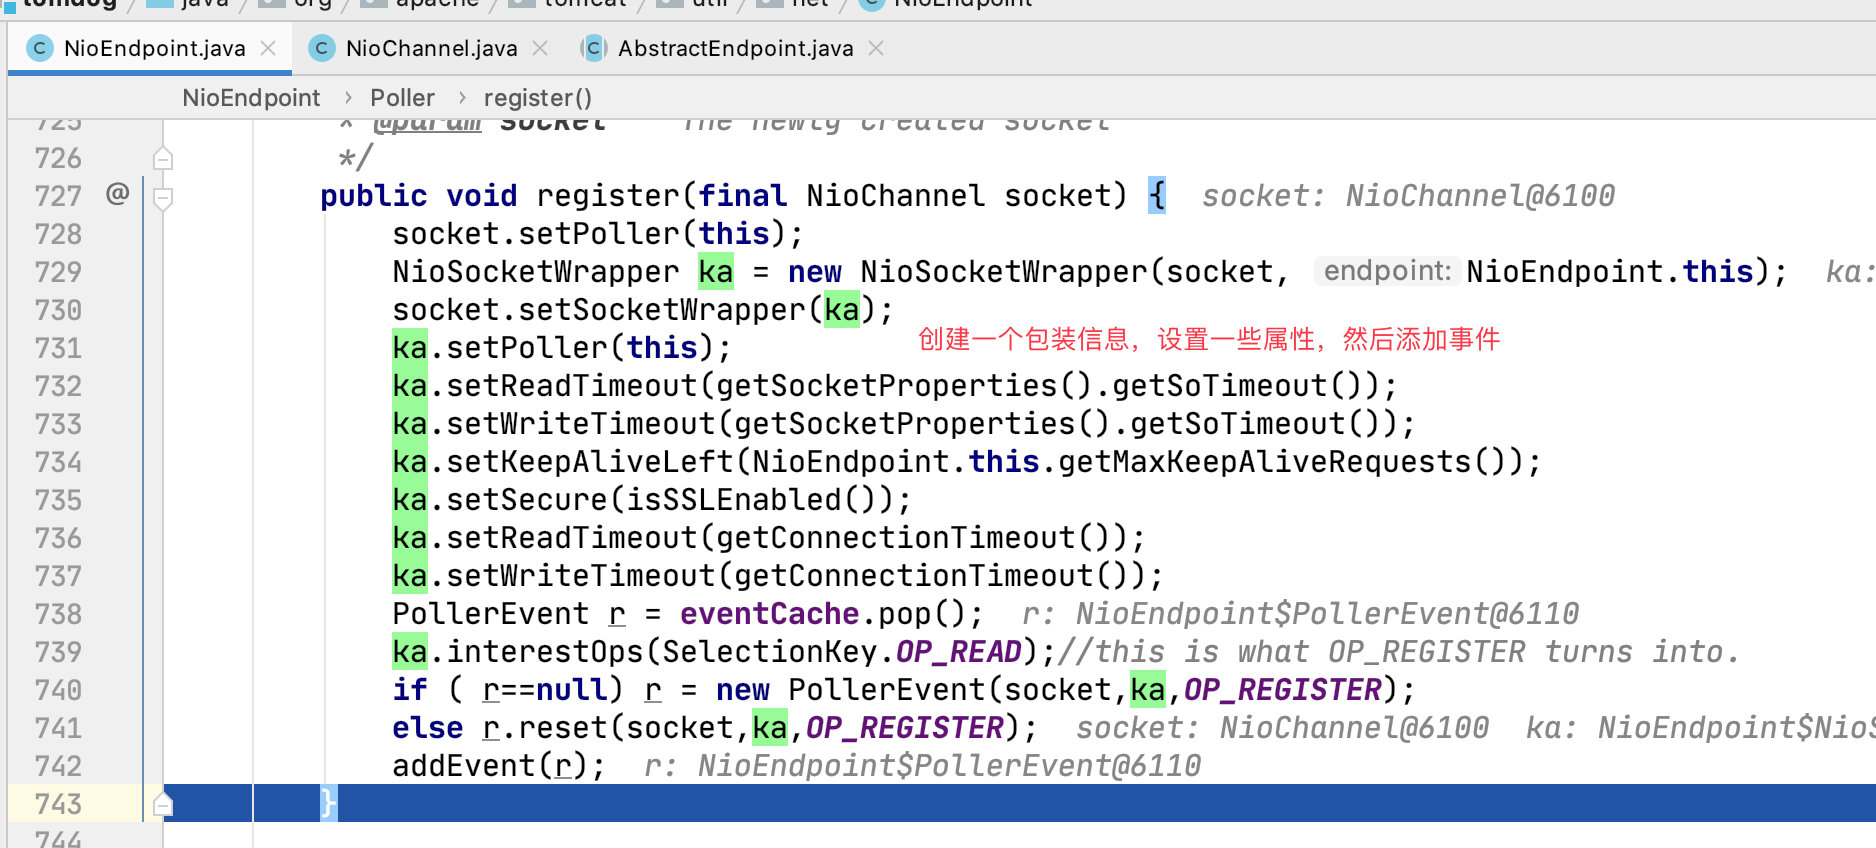Screen dimensions: 1876x848
Task: Close the NioChannel.java tab
Action: [540, 48]
